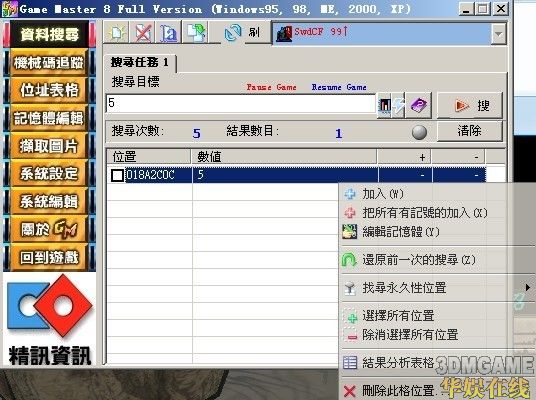
Task: Check the box for address 018A2C0C
Action: pos(117,175)
